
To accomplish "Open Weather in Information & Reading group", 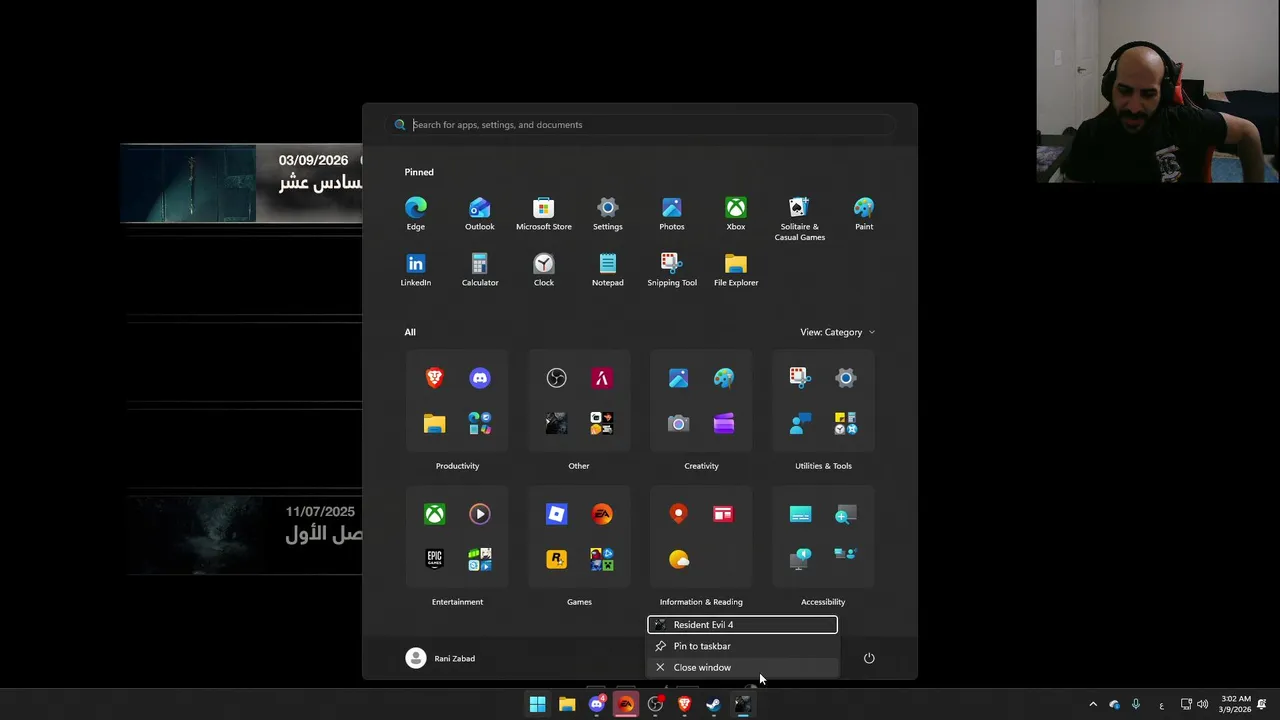I will (x=679, y=559).
